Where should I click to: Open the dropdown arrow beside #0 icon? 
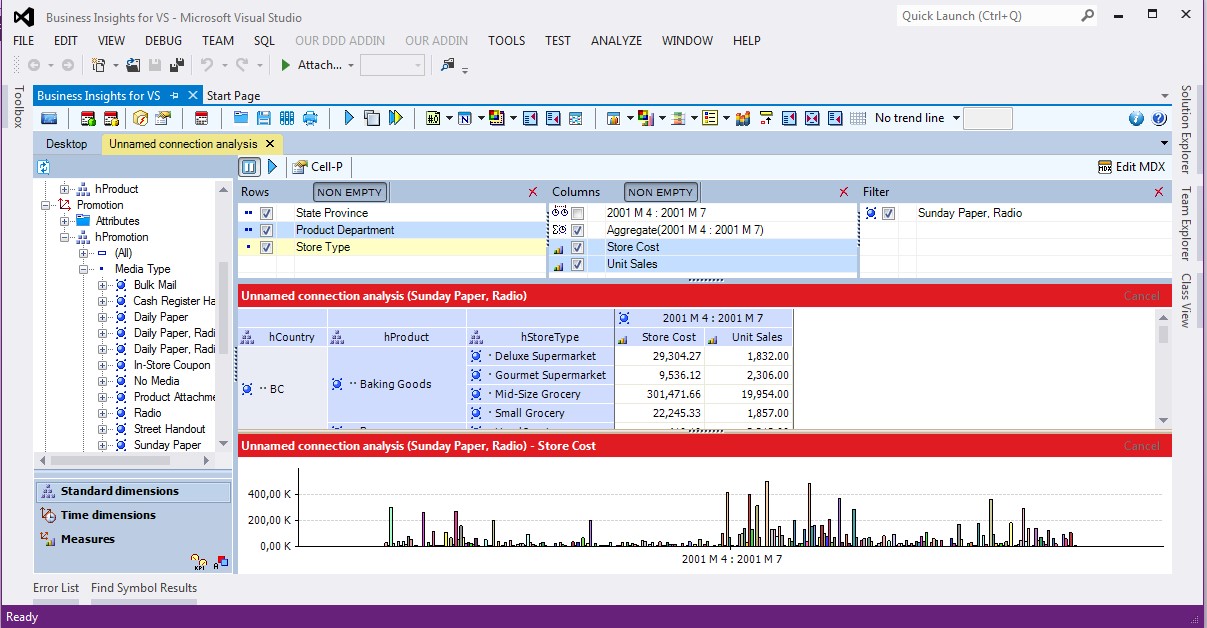(449, 118)
